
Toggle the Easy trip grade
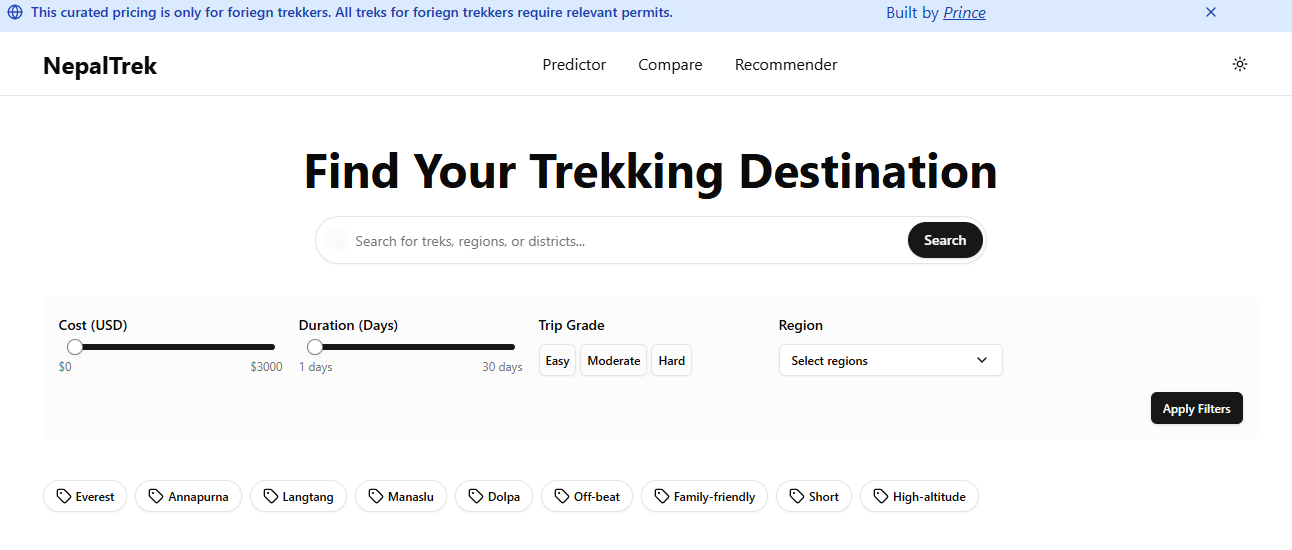[557, 361]
